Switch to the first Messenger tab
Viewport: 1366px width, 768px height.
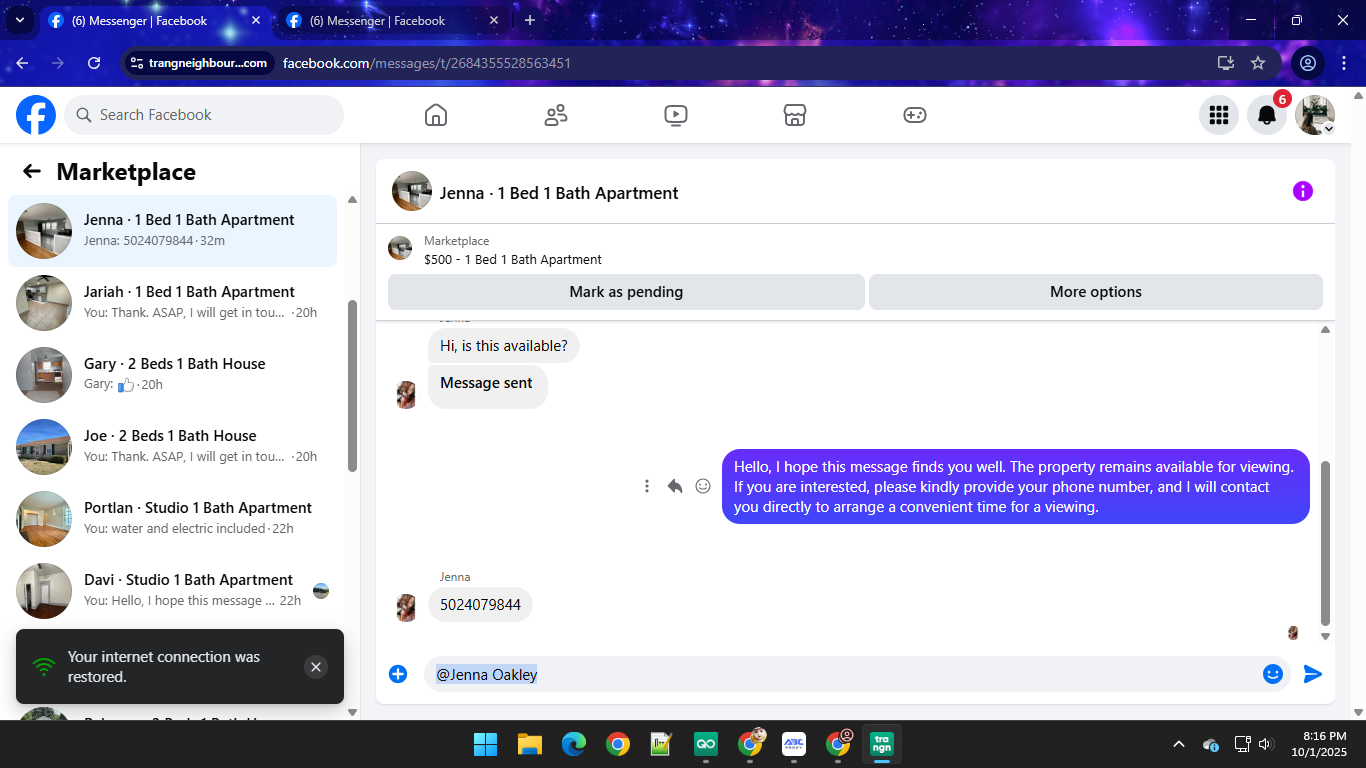[153, 20]
